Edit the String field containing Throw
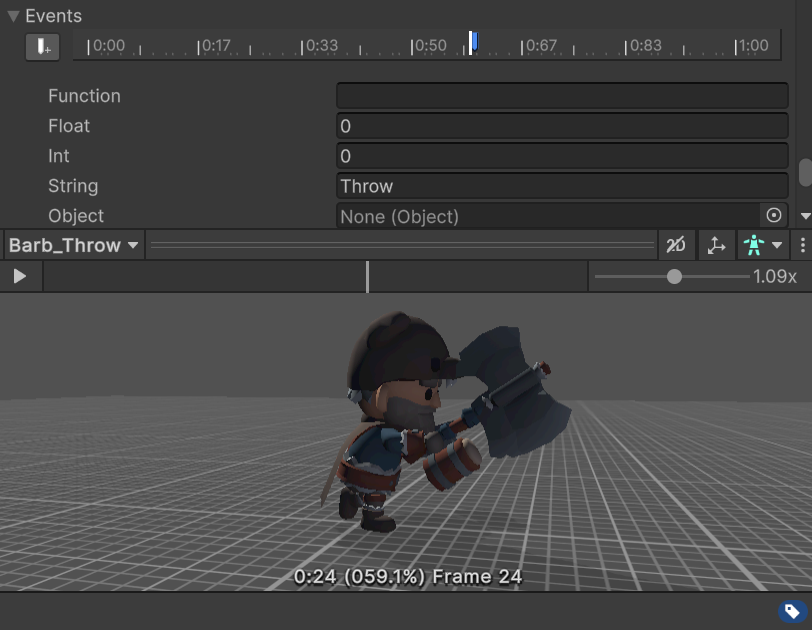The image size is (812, 630). [x=562, y=186]
